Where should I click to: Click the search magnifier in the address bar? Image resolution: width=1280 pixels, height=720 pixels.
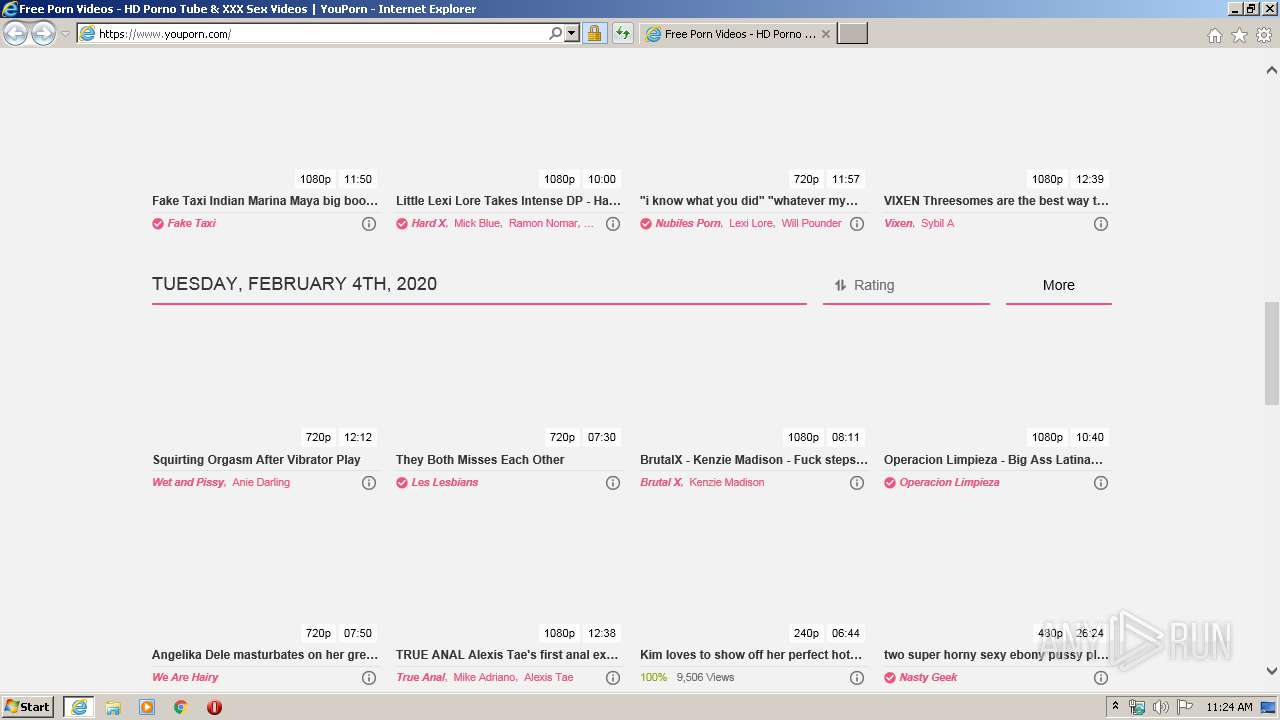pyautogui.click(x=556, y=33)
